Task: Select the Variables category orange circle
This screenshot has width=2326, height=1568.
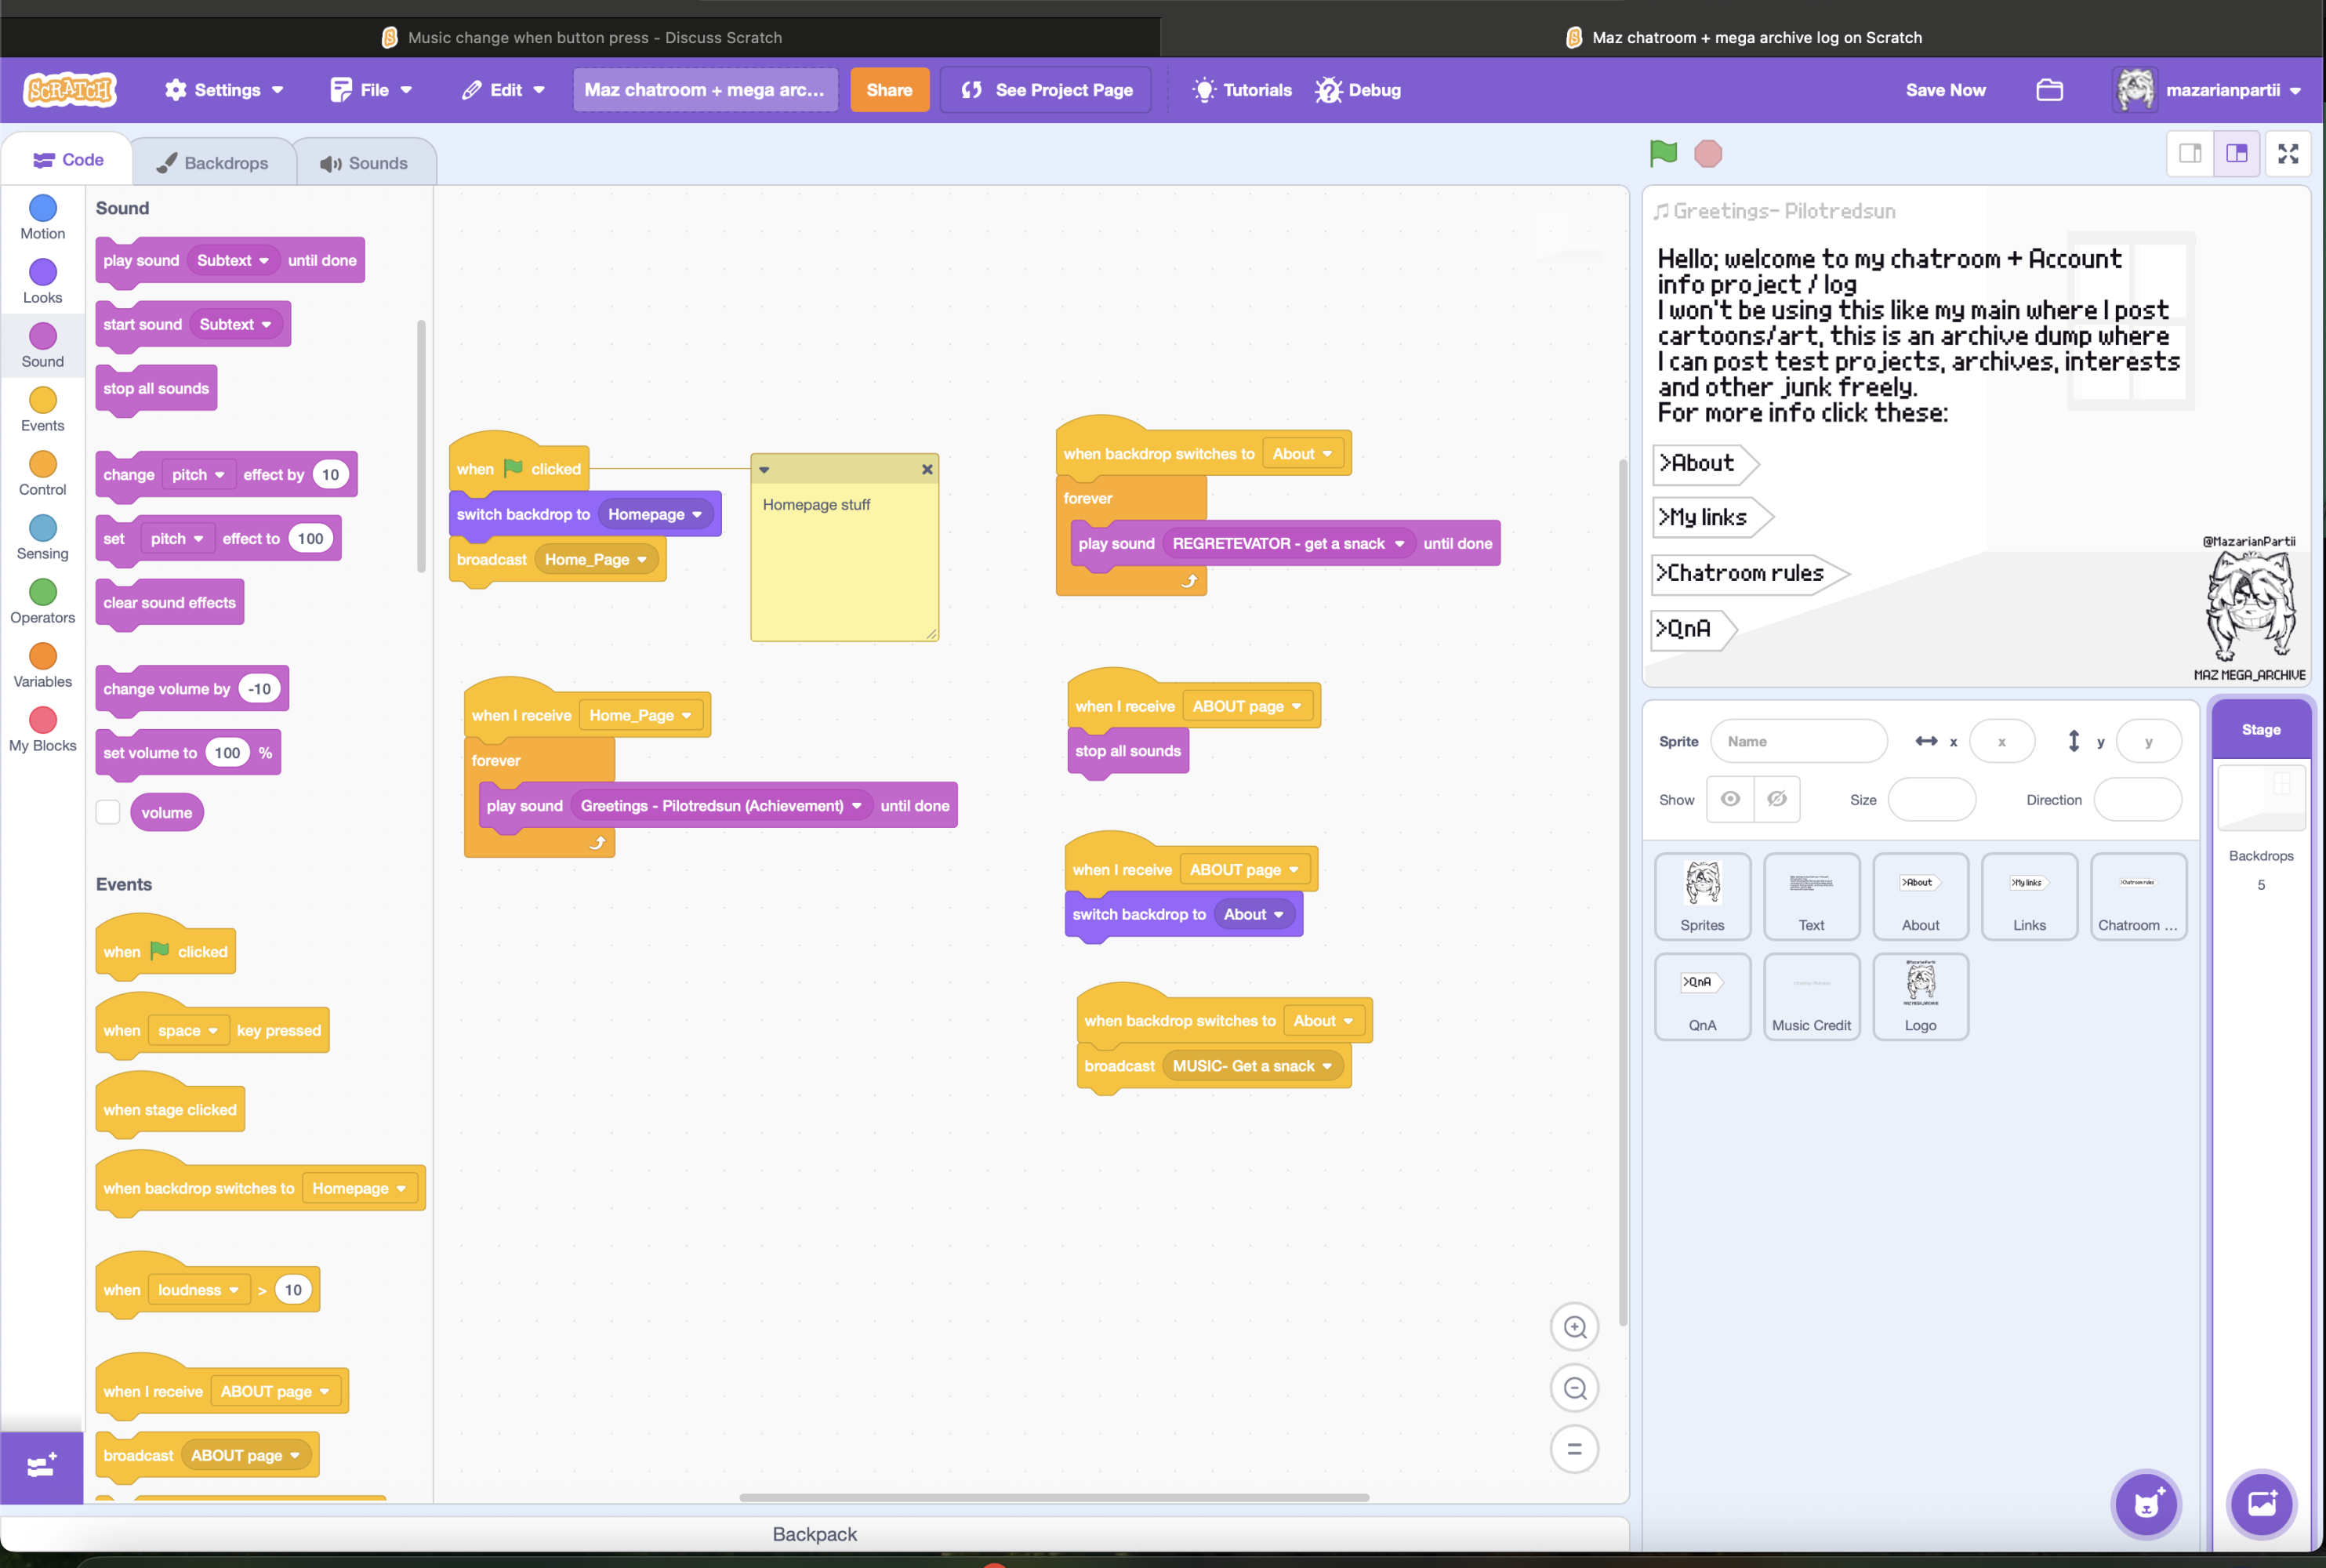Action: click(42, 656)
